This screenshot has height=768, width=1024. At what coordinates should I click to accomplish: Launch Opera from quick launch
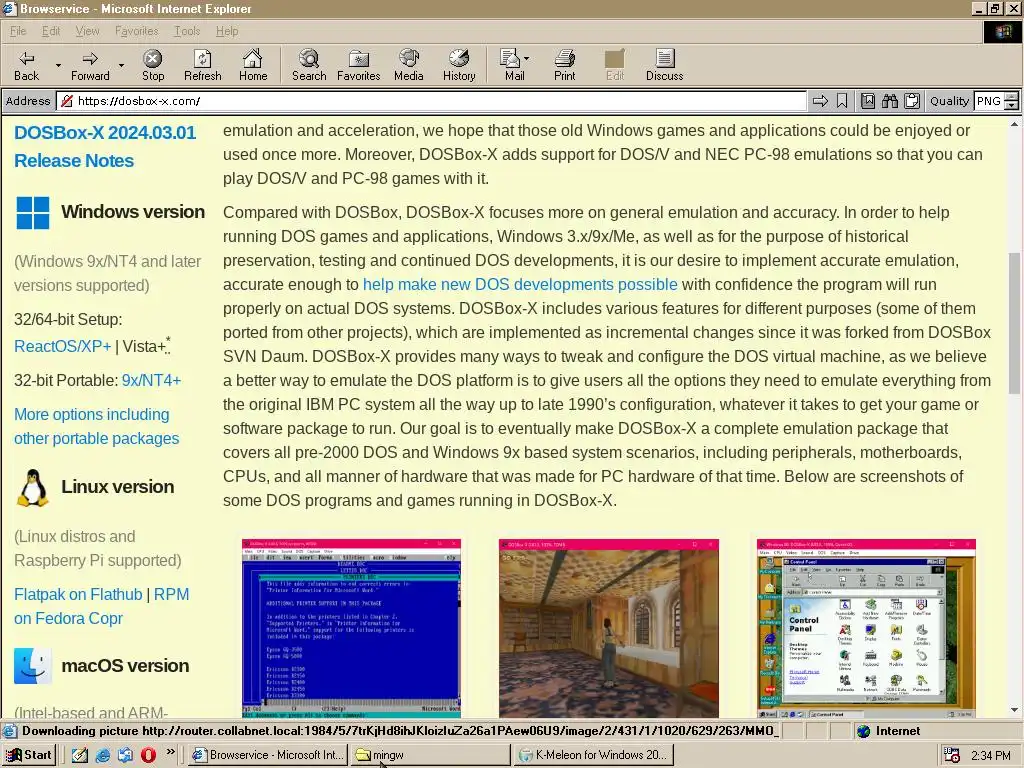point(148,755)
